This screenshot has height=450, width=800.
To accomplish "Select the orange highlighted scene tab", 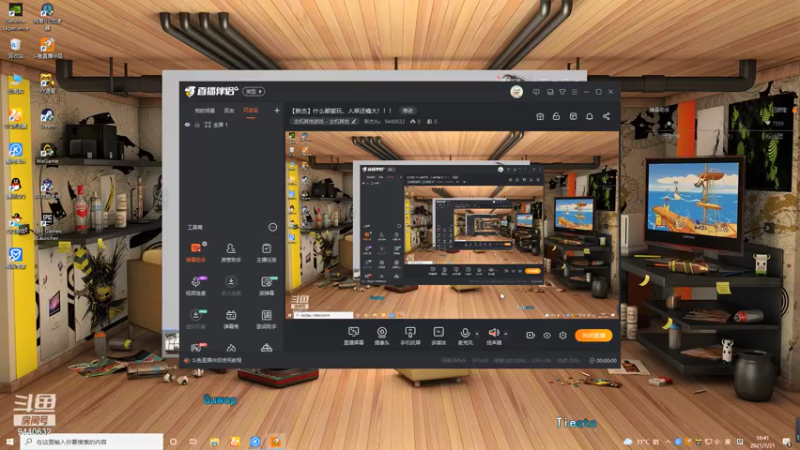I will (x=251, y=110).
